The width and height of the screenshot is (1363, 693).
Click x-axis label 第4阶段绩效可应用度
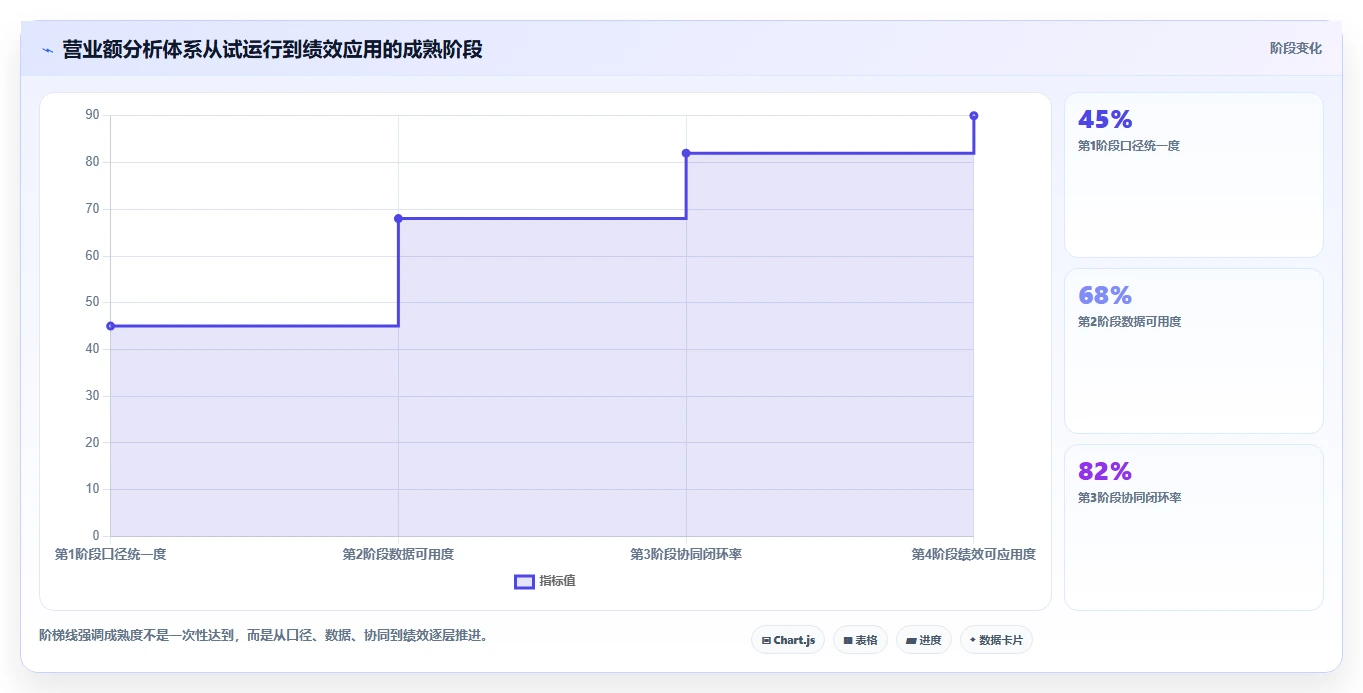point(973,554)
